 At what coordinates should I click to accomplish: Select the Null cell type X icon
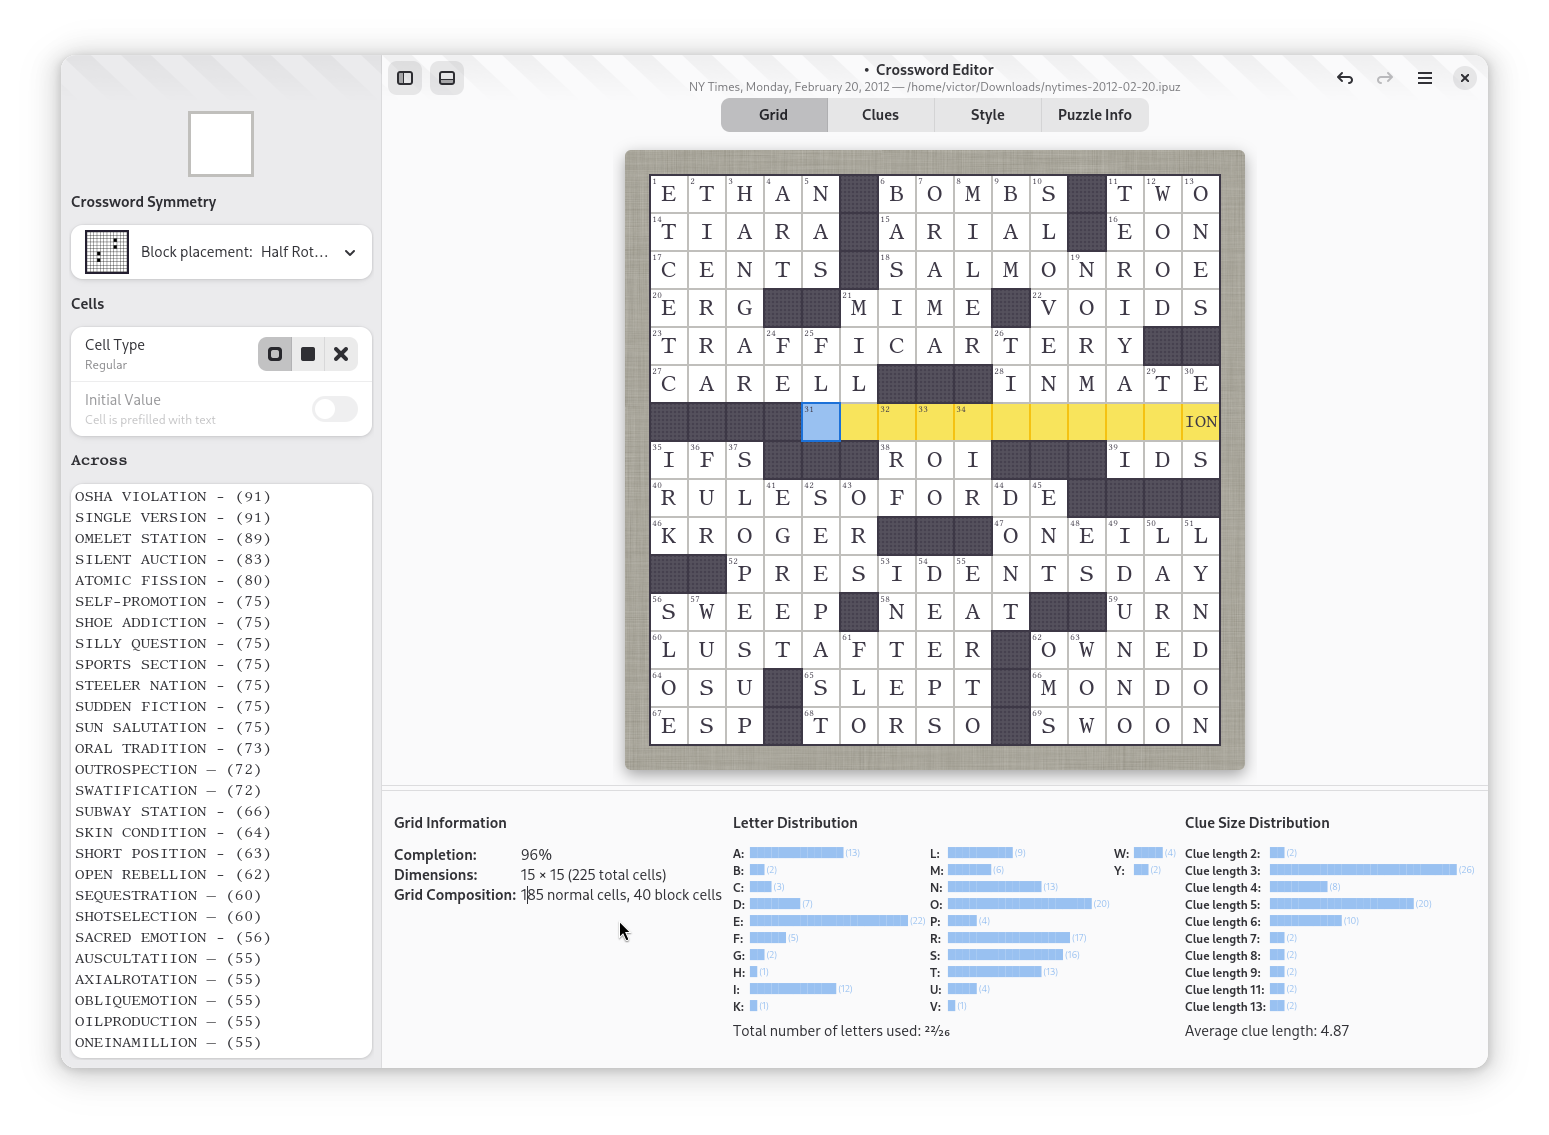coord(341,354)
